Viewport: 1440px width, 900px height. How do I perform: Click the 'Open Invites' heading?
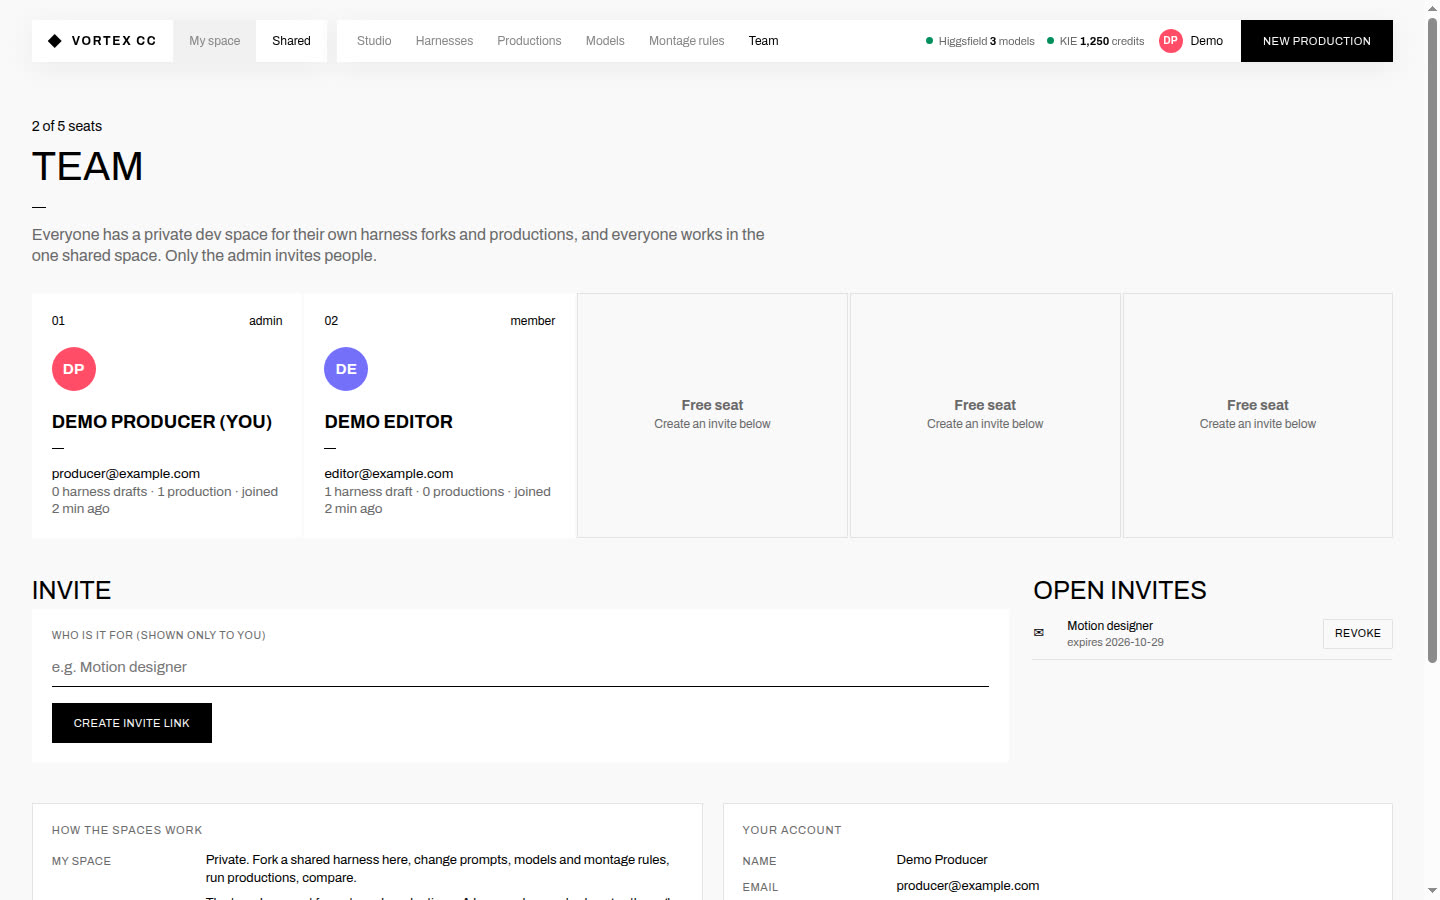pos(1120,590)
